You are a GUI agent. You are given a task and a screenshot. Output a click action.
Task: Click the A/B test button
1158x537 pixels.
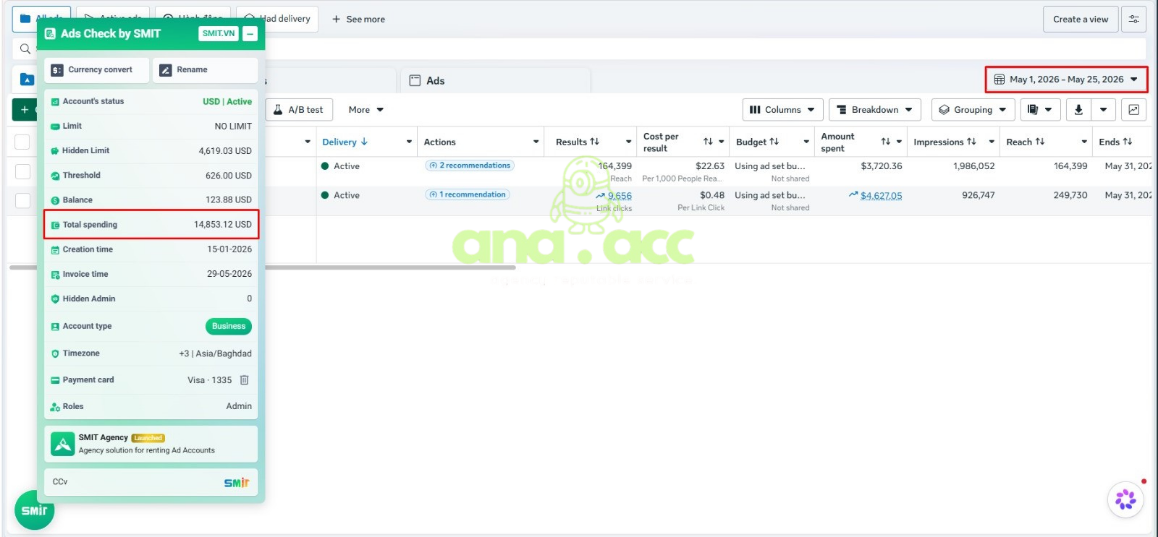299,109
